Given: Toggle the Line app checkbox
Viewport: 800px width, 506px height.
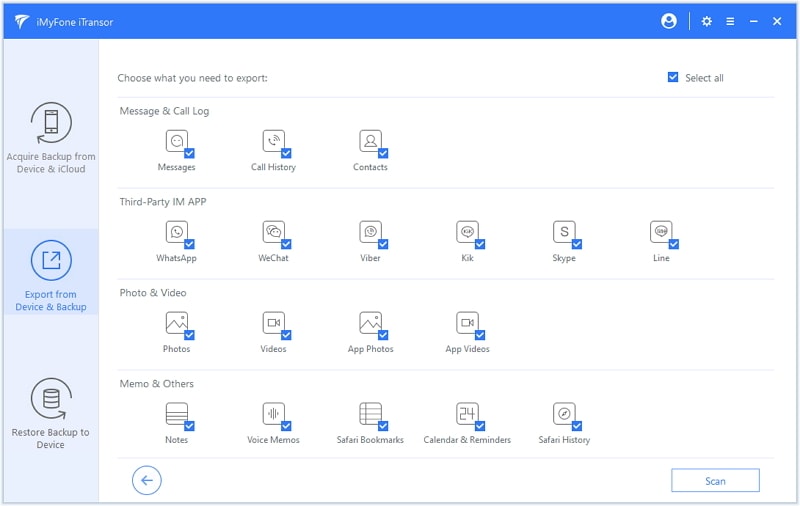Looking at the screenshot, I should point(673,244).
